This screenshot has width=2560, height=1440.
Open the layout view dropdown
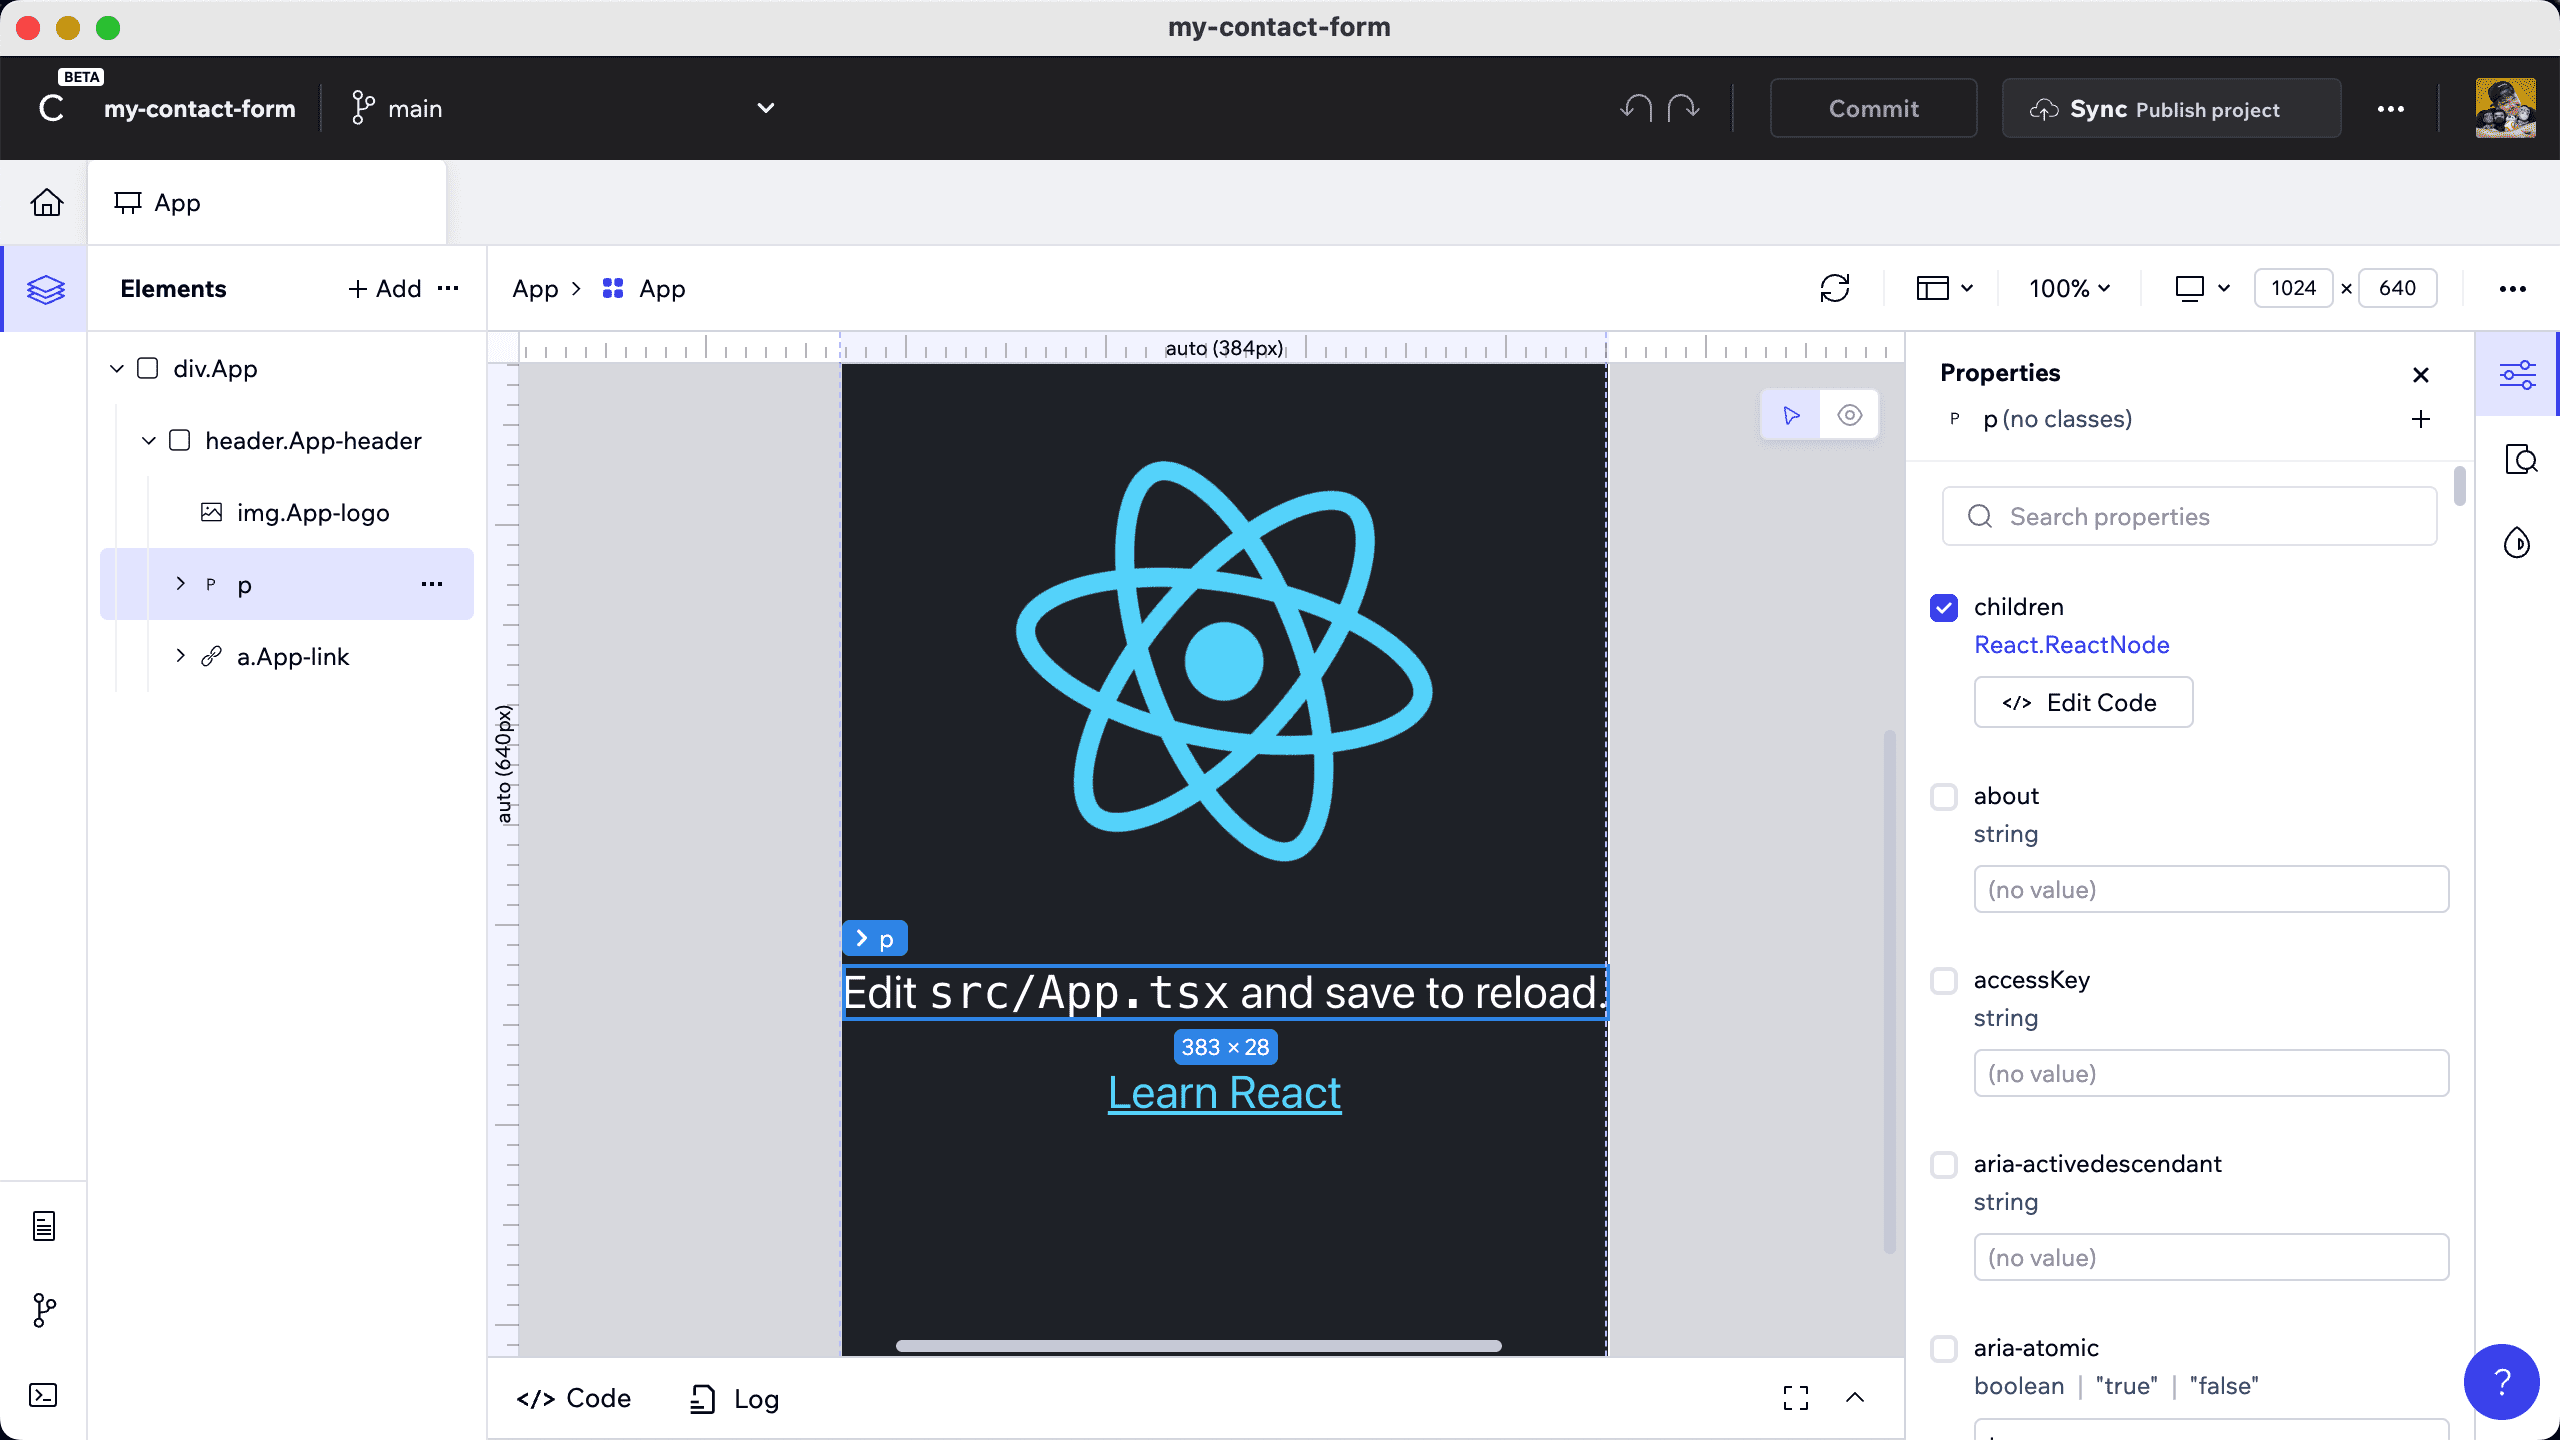[1945, 289]
